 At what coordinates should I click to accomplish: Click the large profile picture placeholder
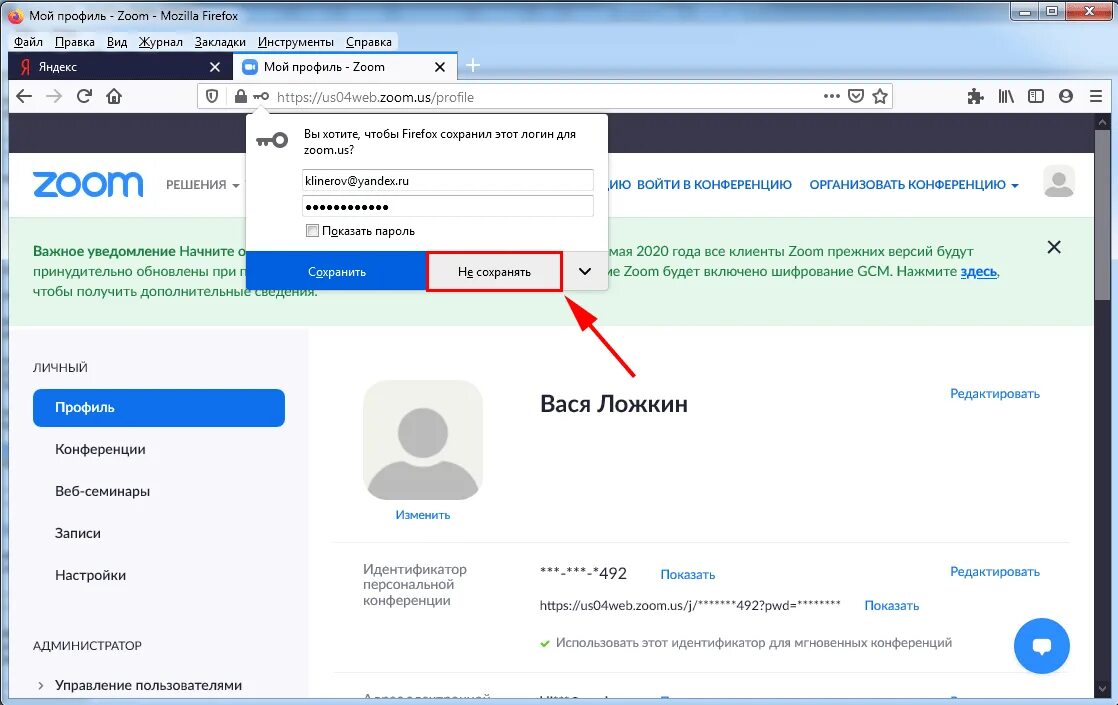(423, 440)
